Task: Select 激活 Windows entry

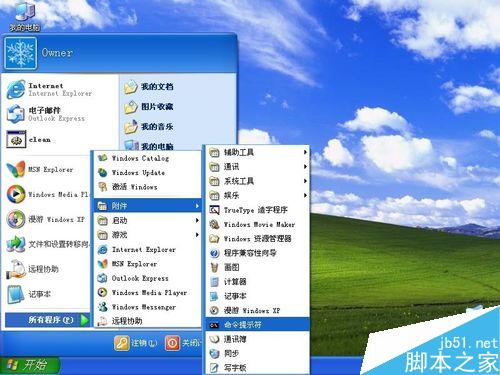Action: [148, 187]
